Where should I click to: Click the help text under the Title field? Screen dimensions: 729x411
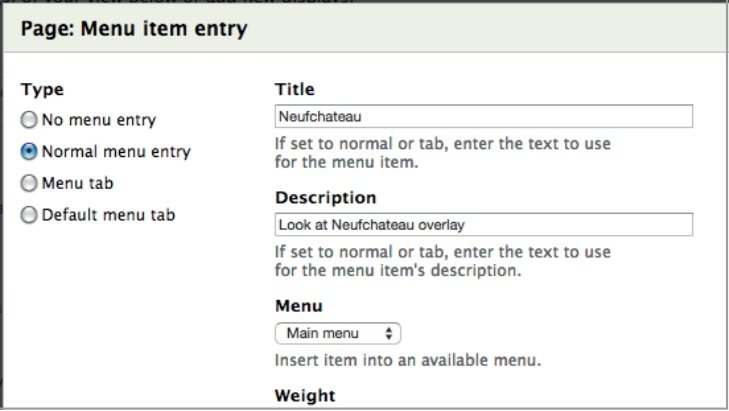(x=443, y=152)
